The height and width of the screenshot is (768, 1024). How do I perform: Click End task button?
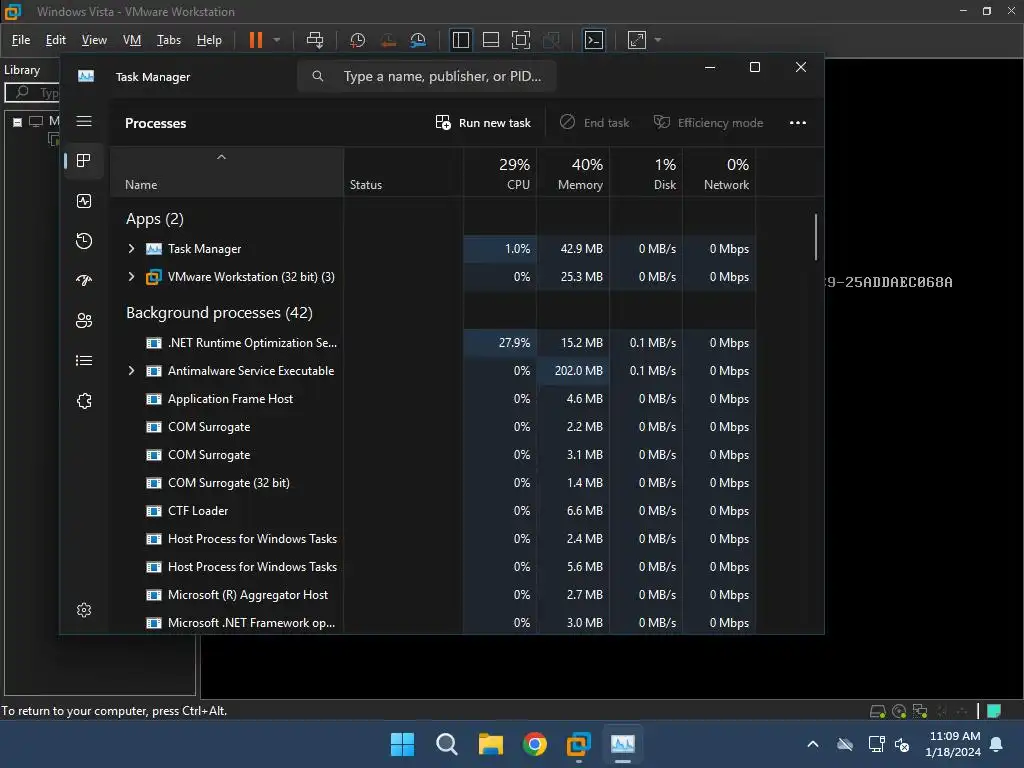[x=594, y=123]
